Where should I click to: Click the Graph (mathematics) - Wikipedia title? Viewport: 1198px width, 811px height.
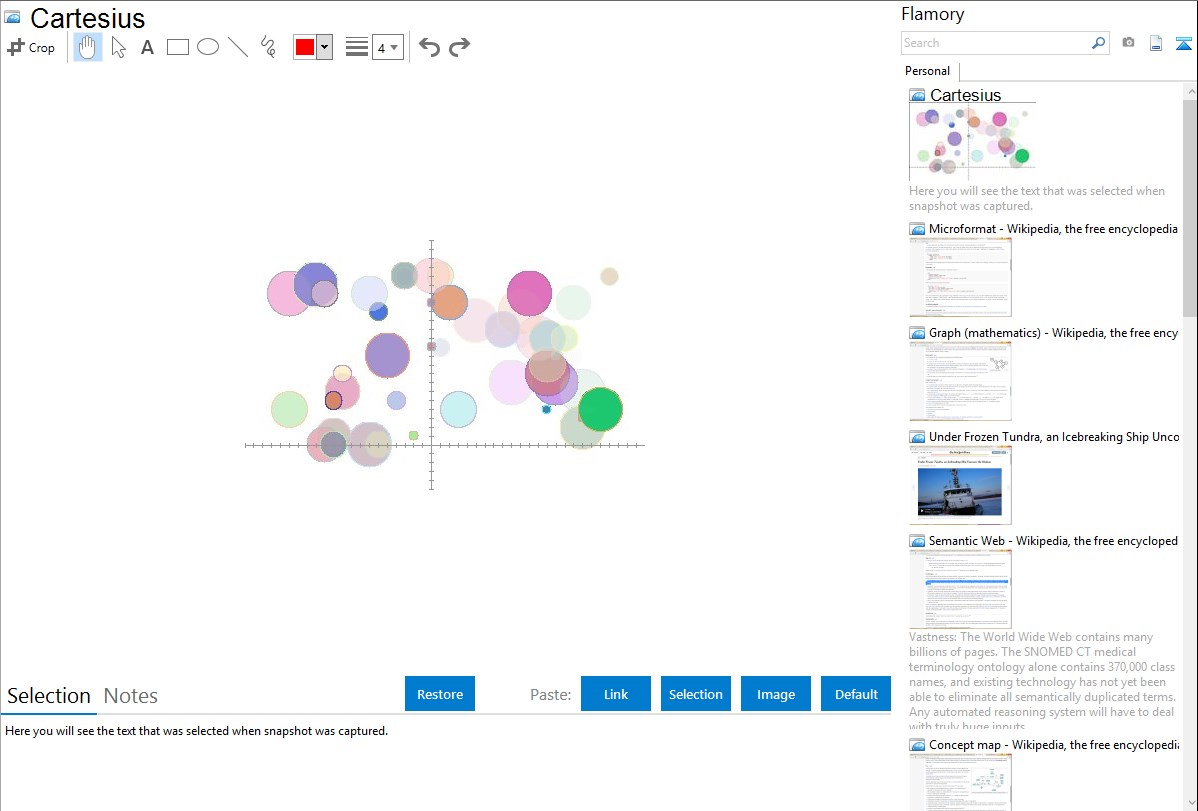click(x=1053, y=333)
